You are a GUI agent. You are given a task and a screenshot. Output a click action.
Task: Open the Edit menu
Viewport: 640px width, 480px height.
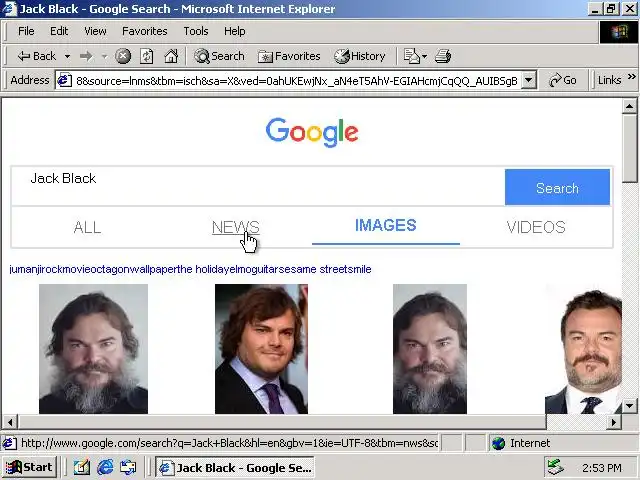(59, 31)
